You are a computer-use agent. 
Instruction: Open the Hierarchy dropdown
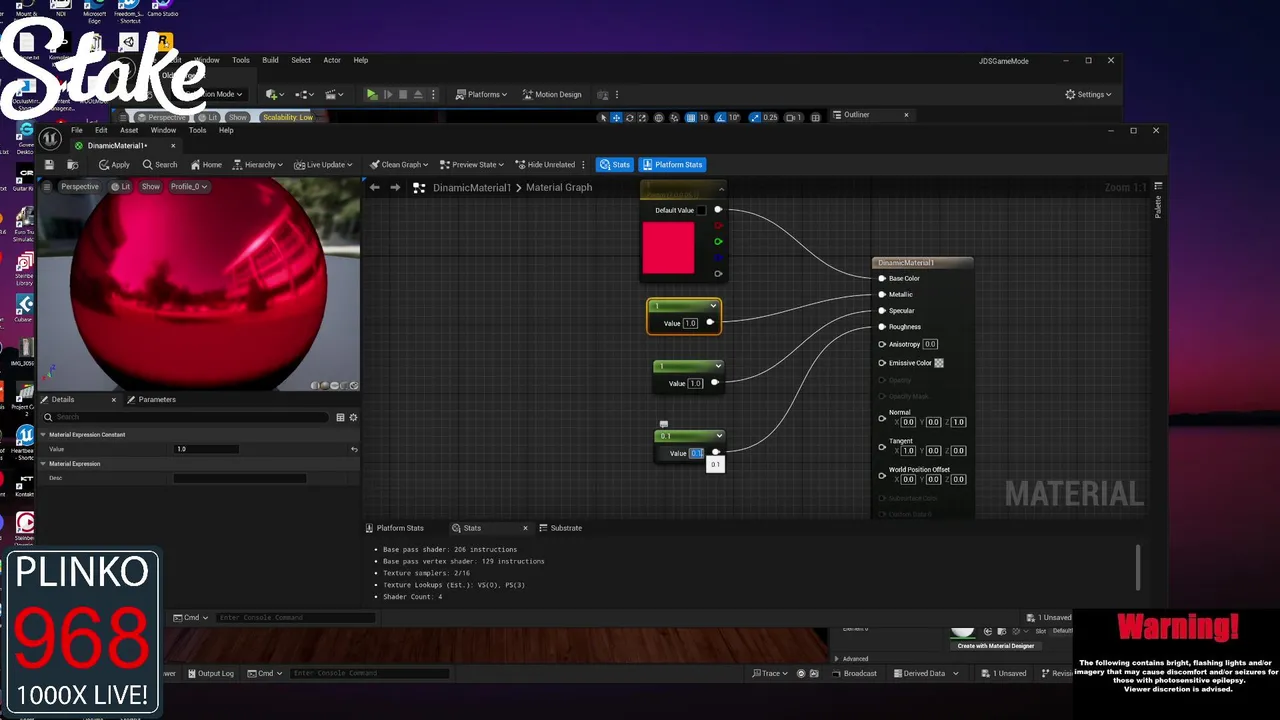pyautogui.click(x=258, y=164)
